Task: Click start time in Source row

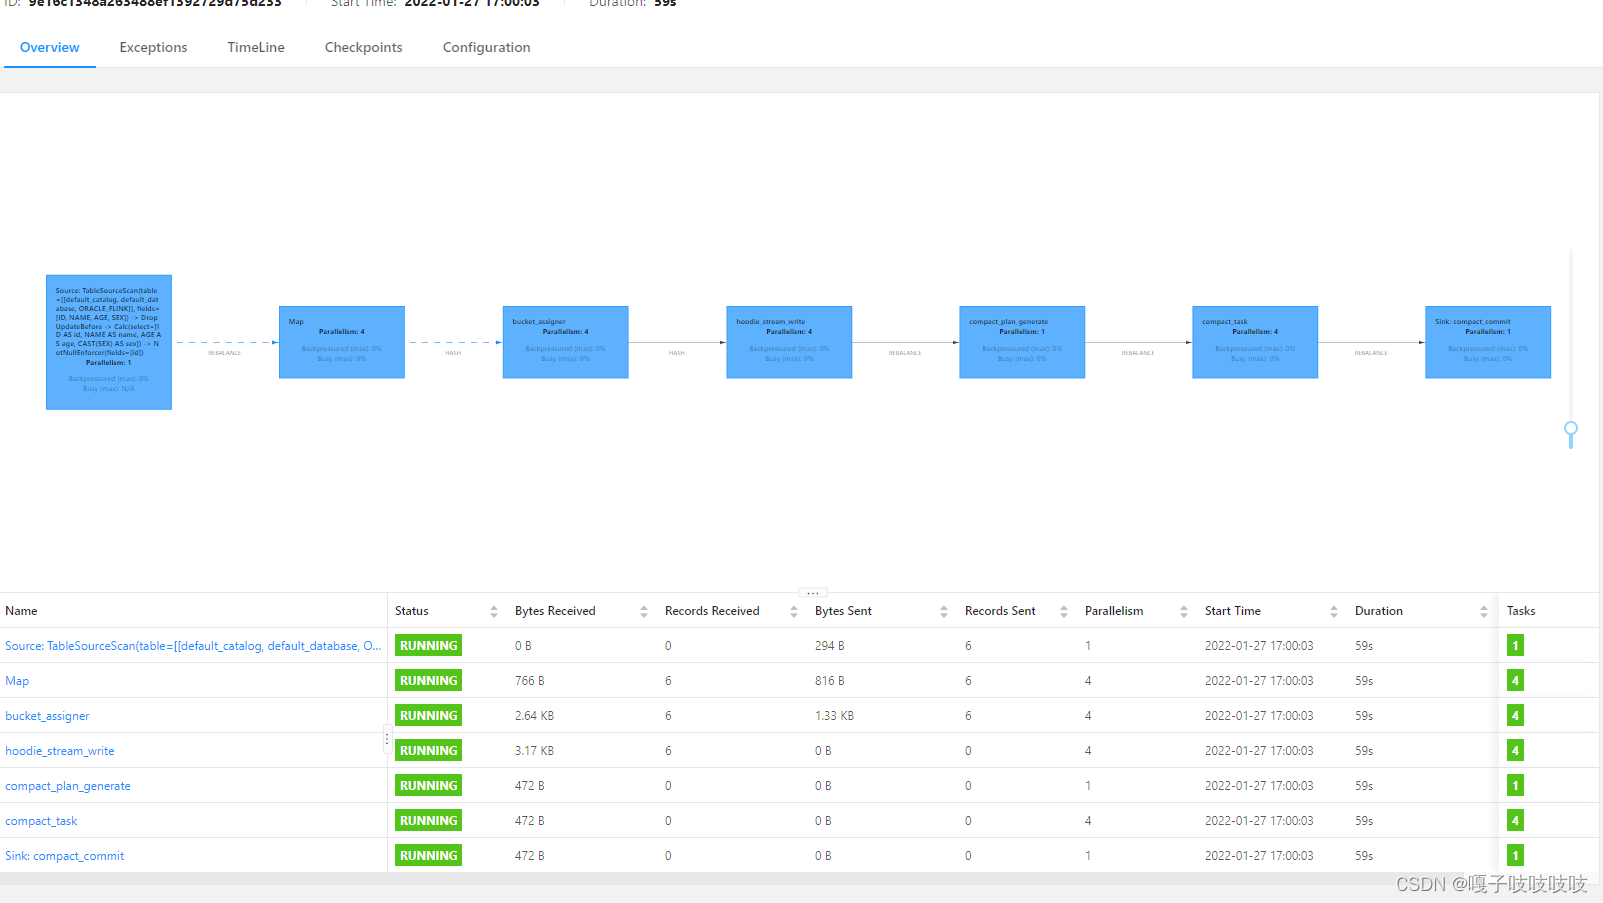Action: click(x=1259, y=646)
